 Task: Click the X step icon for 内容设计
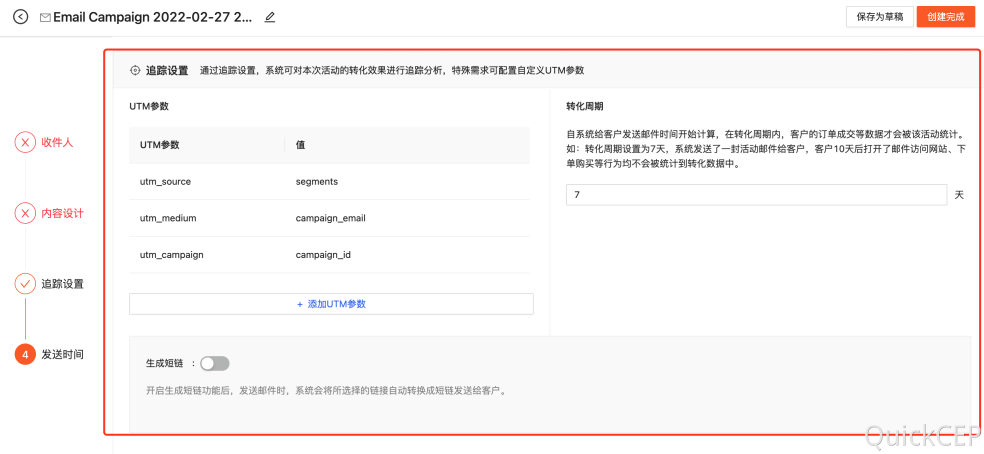(x=25, y=213)
